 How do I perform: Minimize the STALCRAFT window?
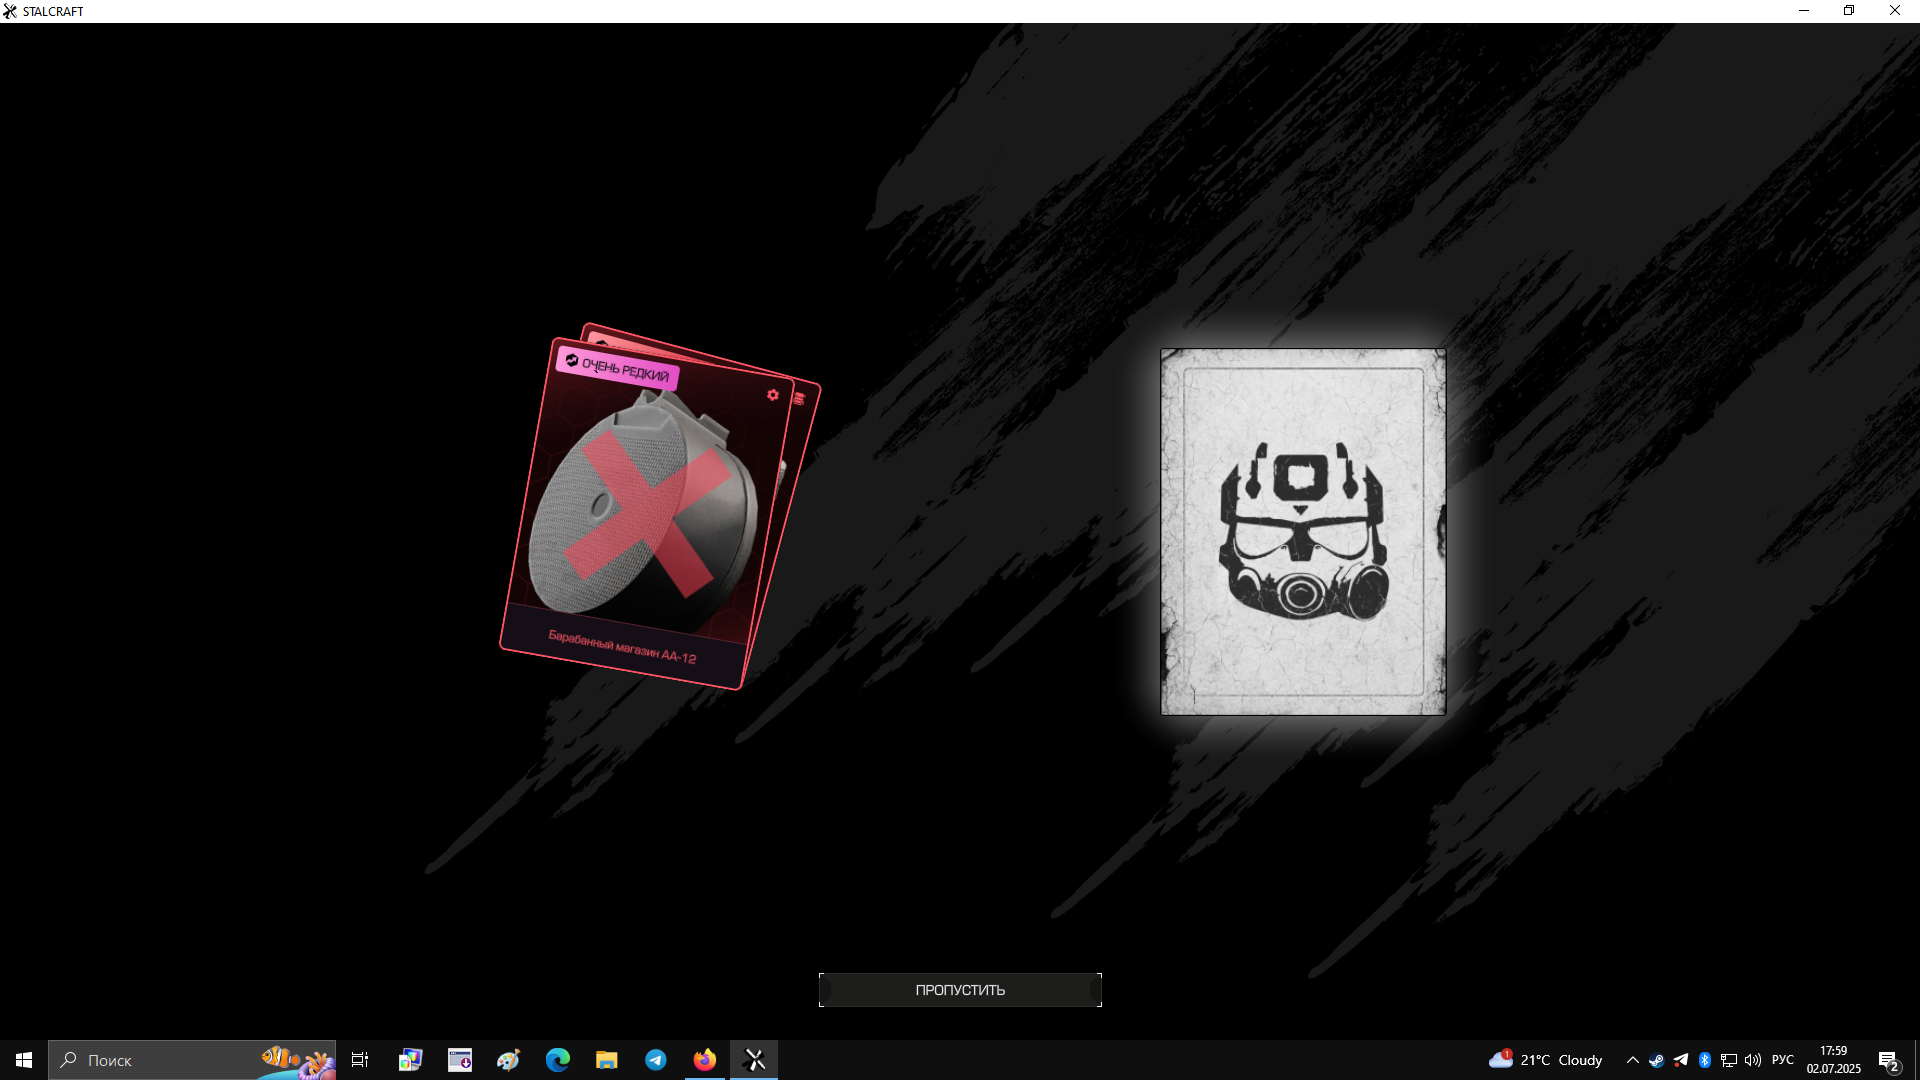[x=1804, y=11]
